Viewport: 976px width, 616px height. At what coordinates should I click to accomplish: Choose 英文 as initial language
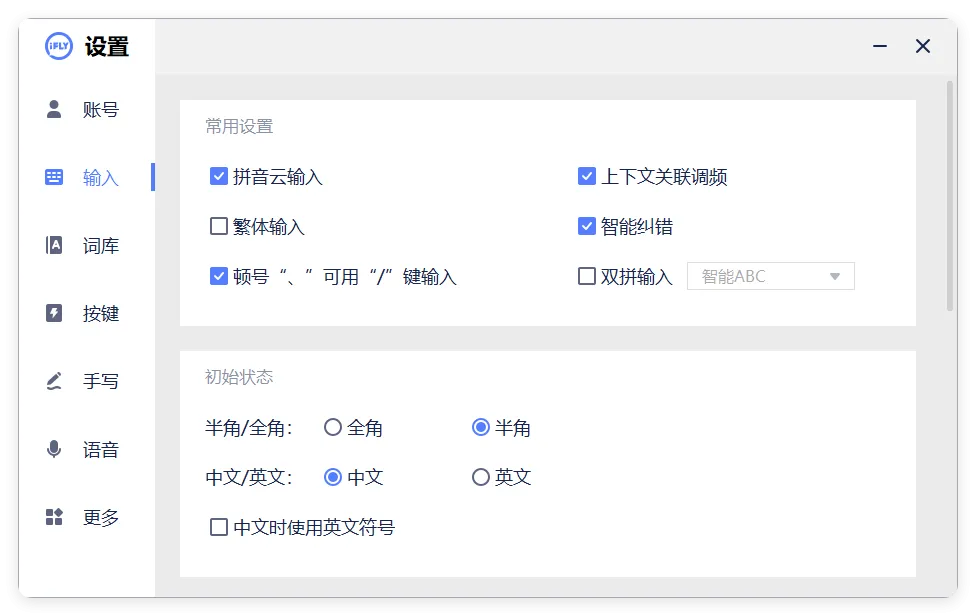[480, 477]
